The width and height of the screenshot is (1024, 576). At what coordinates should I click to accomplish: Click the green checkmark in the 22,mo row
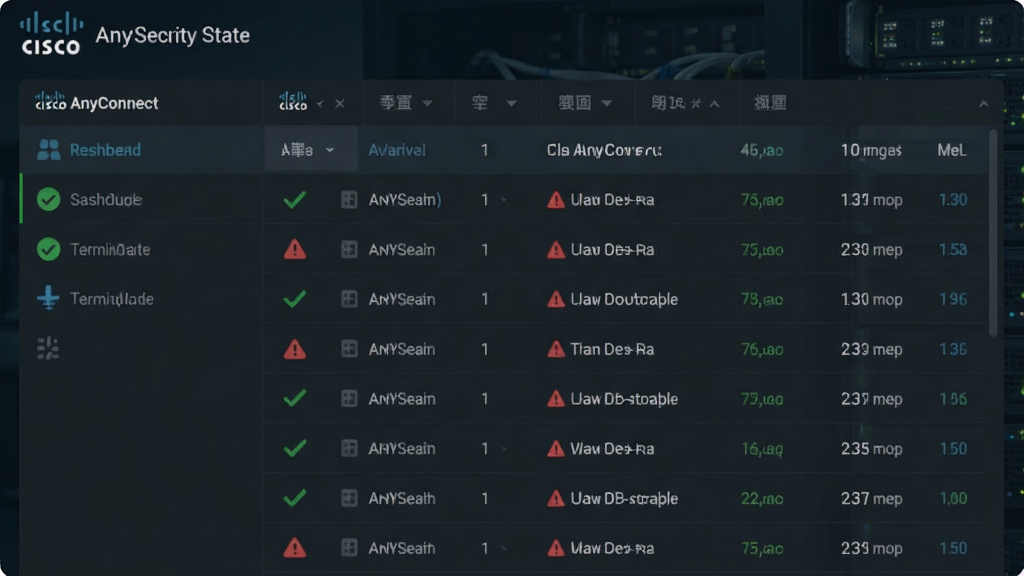point(295,498)
